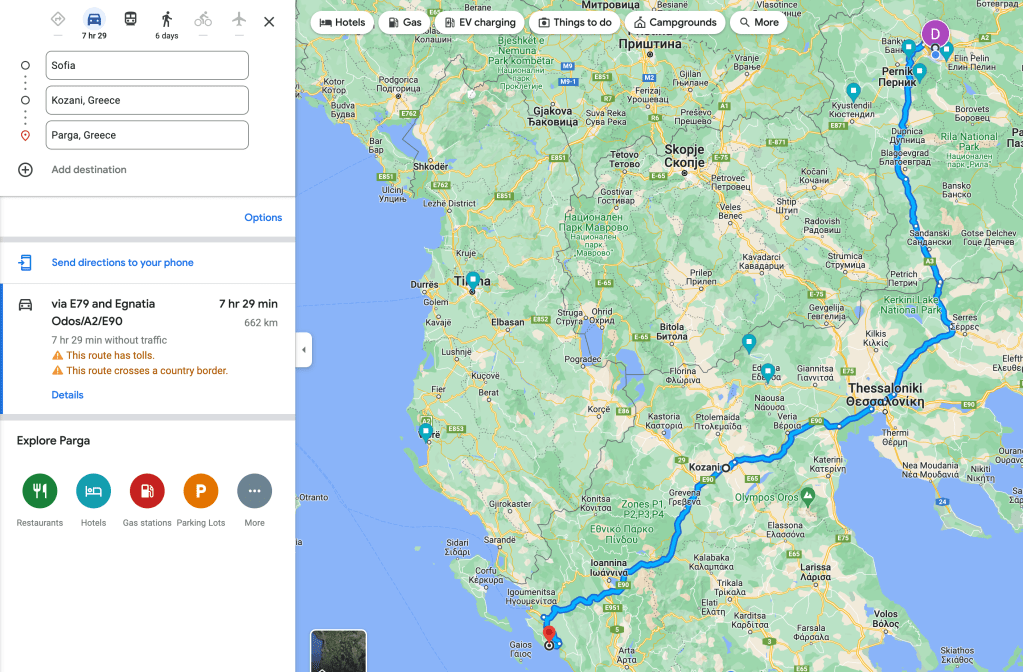Switch to transit travel mode
Image resolution: width=1023 pixels, height=672 pixels.
coord(130,19)
